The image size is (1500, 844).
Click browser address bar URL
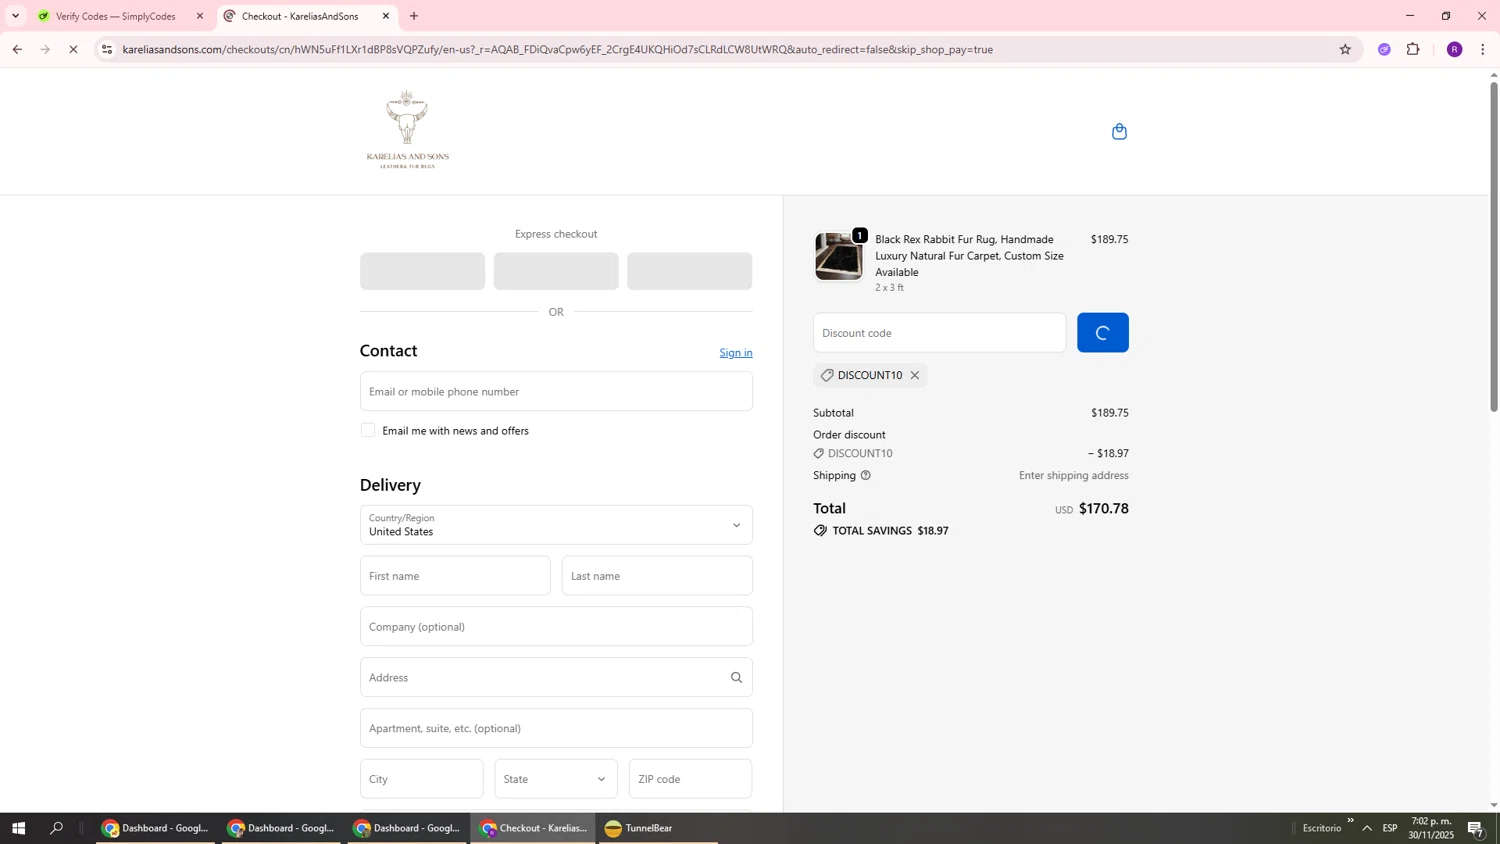pyautogui.click(x=558, y=49)
